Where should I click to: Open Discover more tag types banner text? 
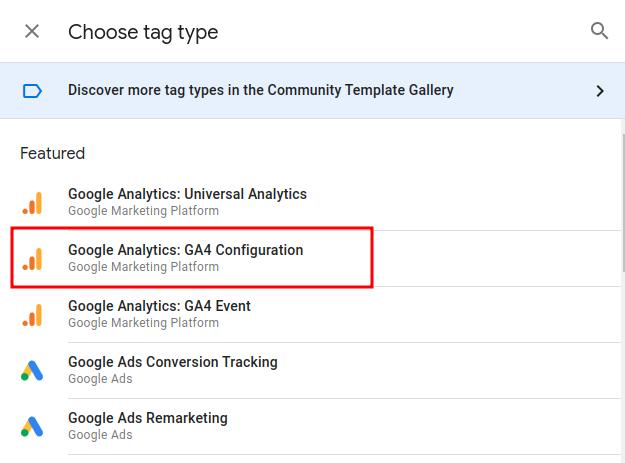(x=261, y=90)
